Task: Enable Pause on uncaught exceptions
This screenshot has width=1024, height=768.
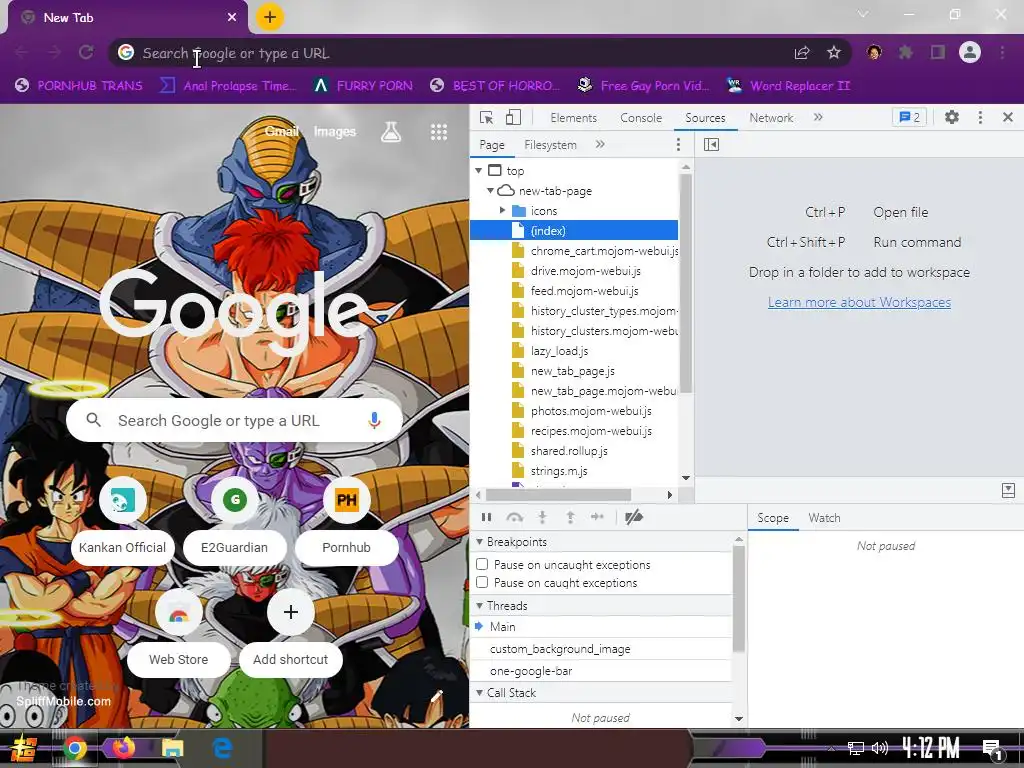Action: tap(482, 564)
